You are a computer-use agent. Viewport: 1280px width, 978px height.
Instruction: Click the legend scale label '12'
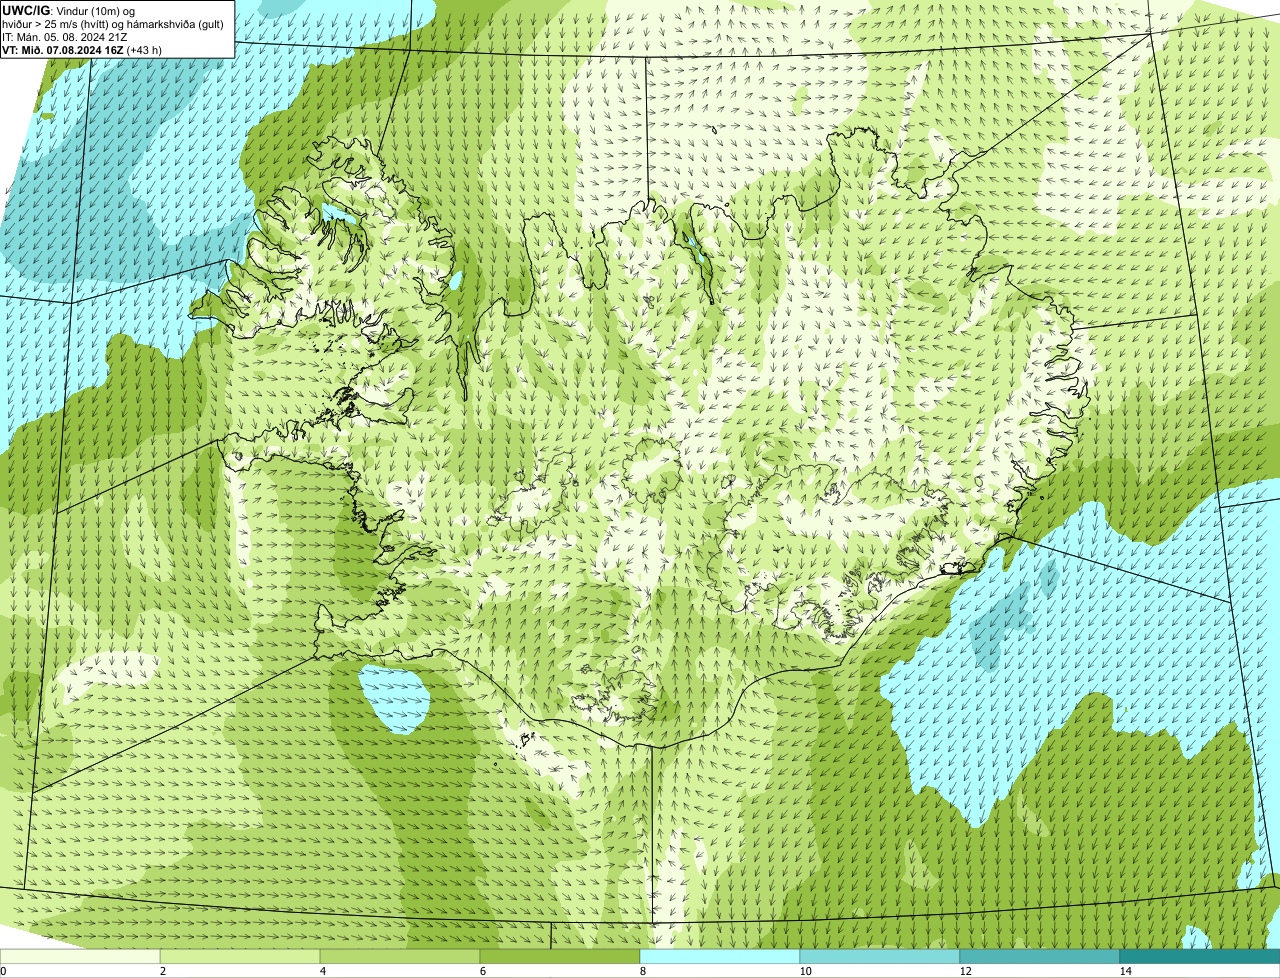click(x=965, y=971)
